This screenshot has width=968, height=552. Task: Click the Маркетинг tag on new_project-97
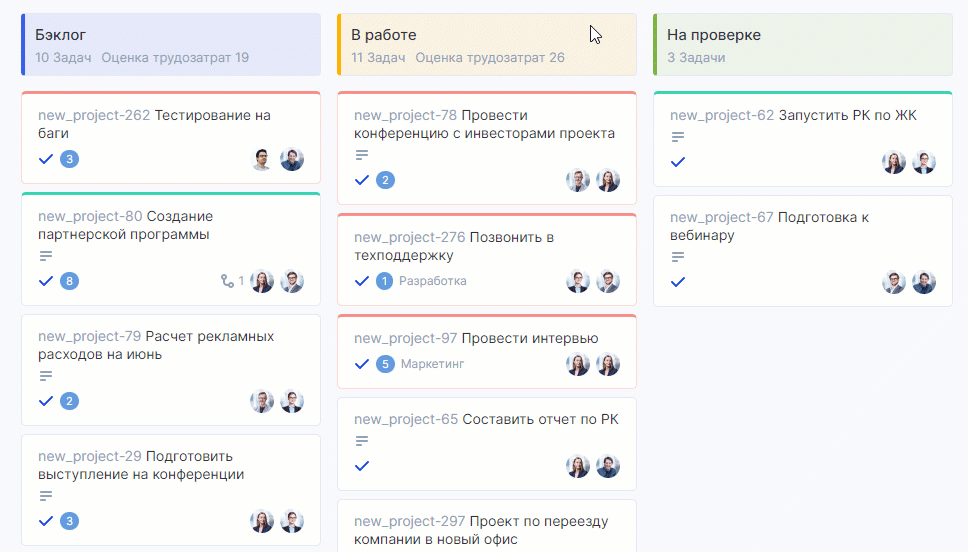click(x=432, y=364)
